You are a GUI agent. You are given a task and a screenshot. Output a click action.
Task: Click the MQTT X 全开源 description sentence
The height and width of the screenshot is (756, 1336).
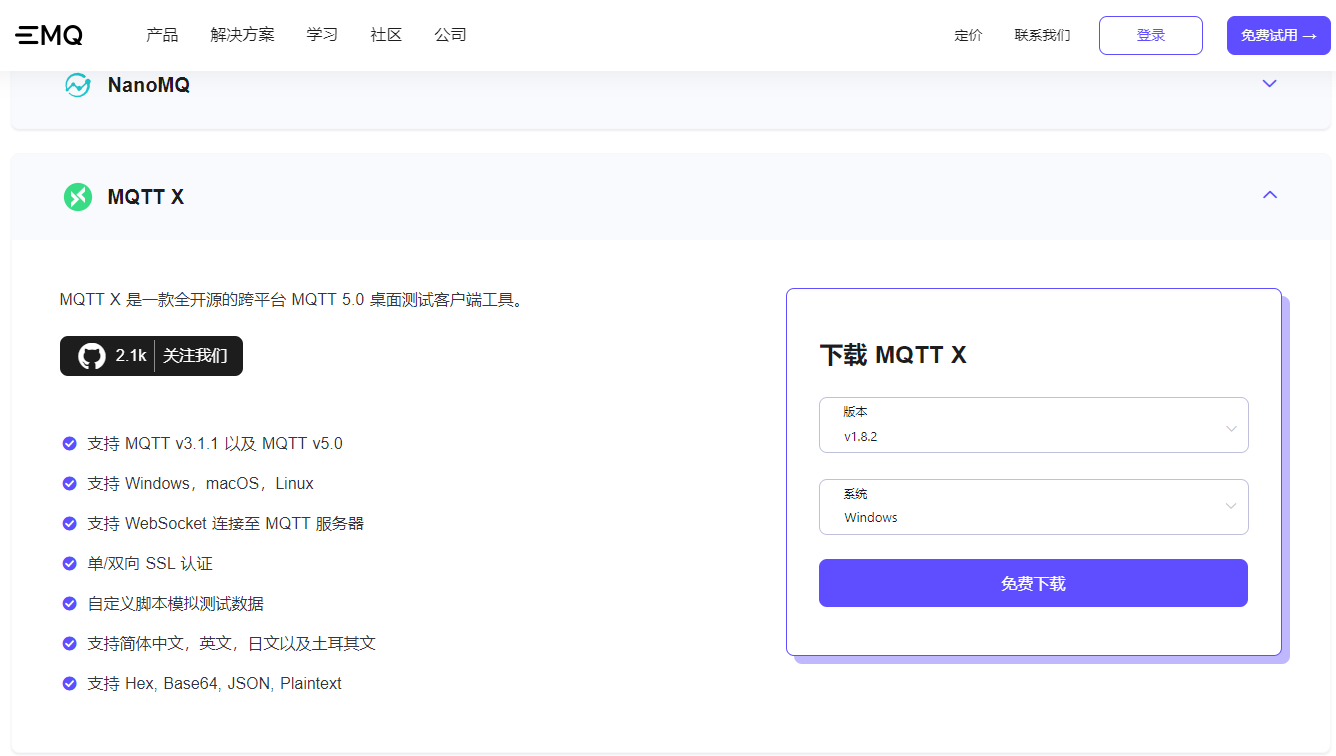(x=292, y=300)
